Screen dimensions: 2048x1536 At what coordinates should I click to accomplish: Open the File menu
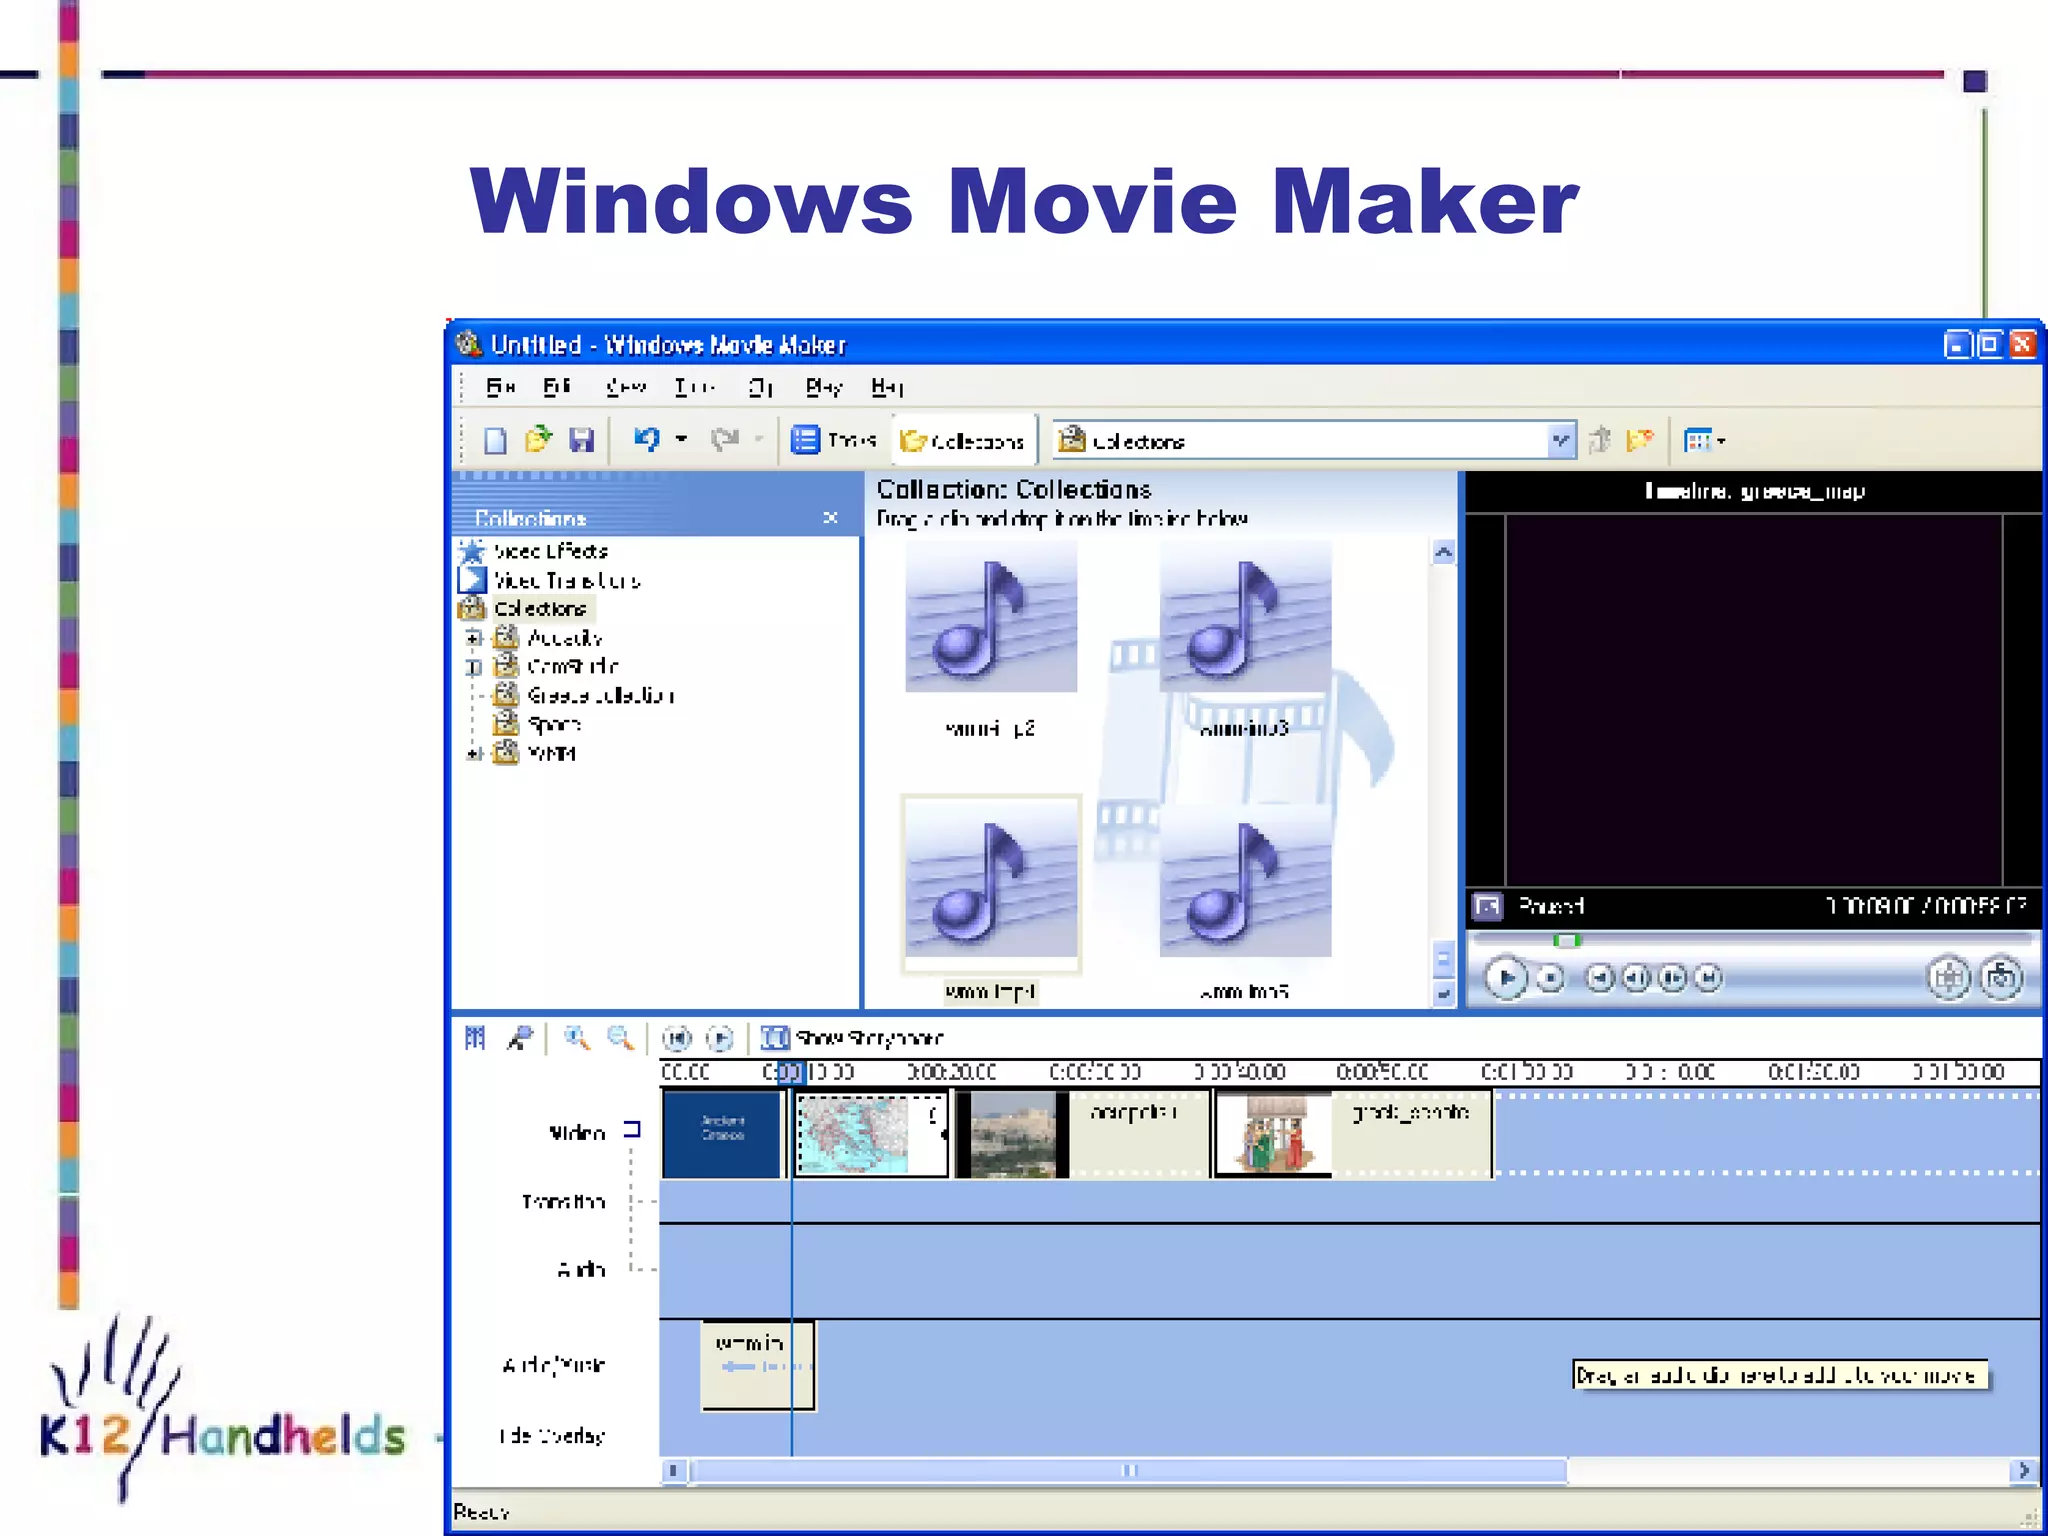499,387
